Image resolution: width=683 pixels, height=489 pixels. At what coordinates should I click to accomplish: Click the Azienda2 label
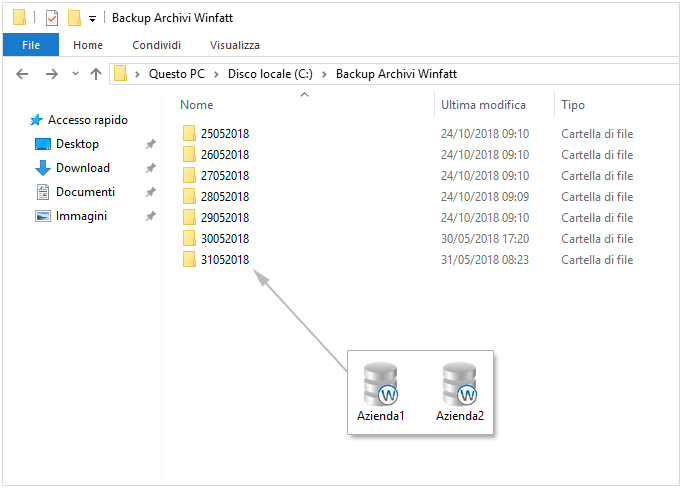(460, 416)
